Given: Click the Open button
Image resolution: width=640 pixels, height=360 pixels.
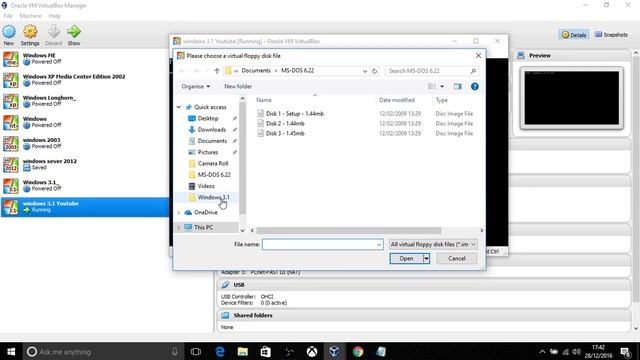Looking at the screenshot, I should [406, 258].
